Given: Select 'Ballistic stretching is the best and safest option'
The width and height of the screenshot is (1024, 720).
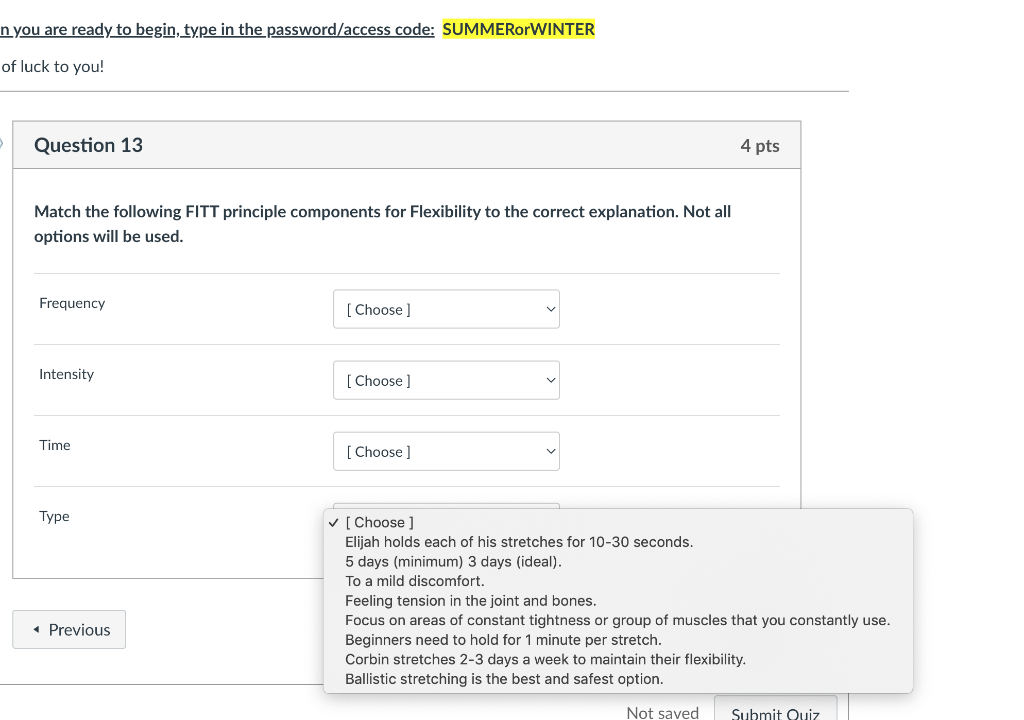Looking at the screenshot, I should coord(503,678).
